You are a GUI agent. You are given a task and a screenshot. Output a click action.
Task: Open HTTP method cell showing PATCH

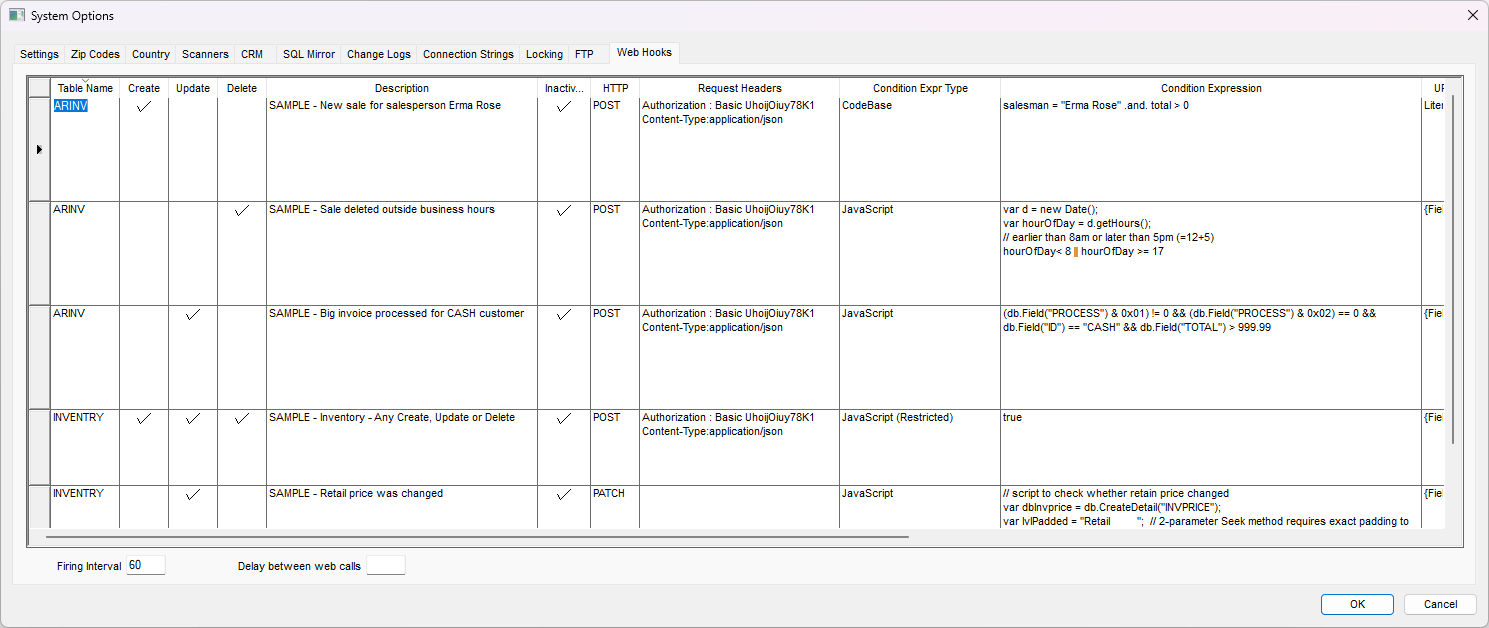point(614,494)
